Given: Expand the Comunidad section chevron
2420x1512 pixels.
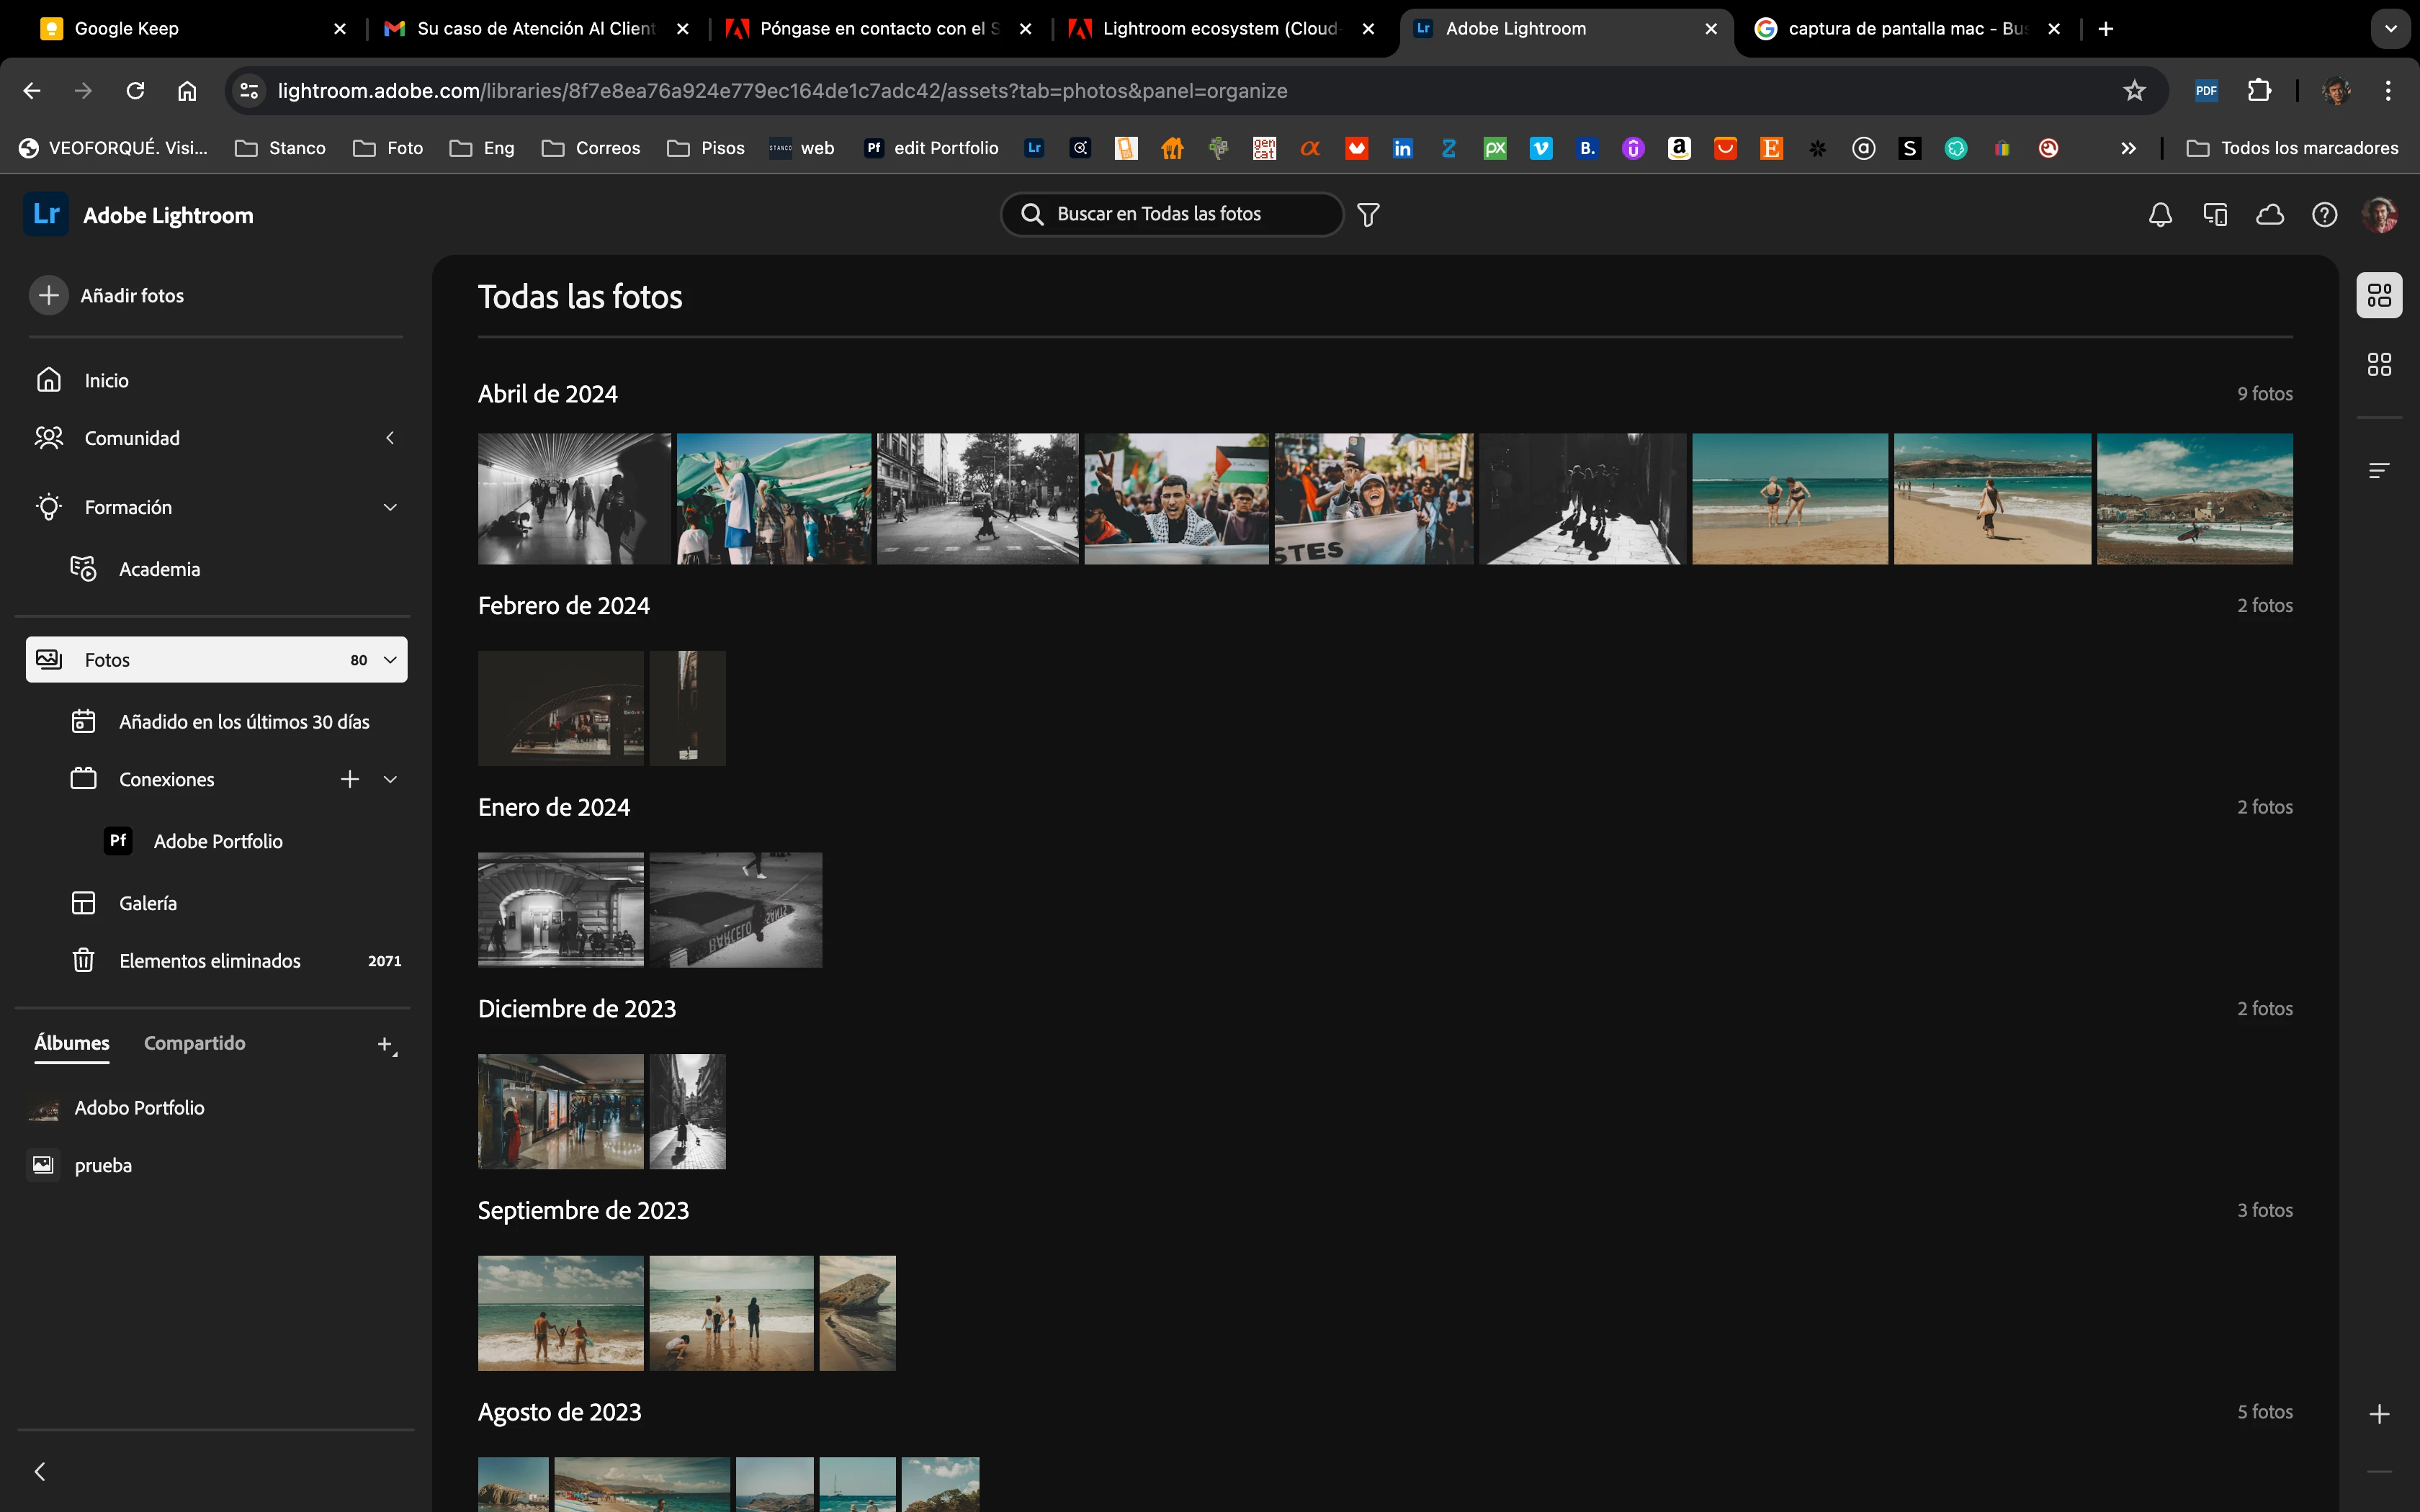Looking at the screenshot, I should coord(390,438).
